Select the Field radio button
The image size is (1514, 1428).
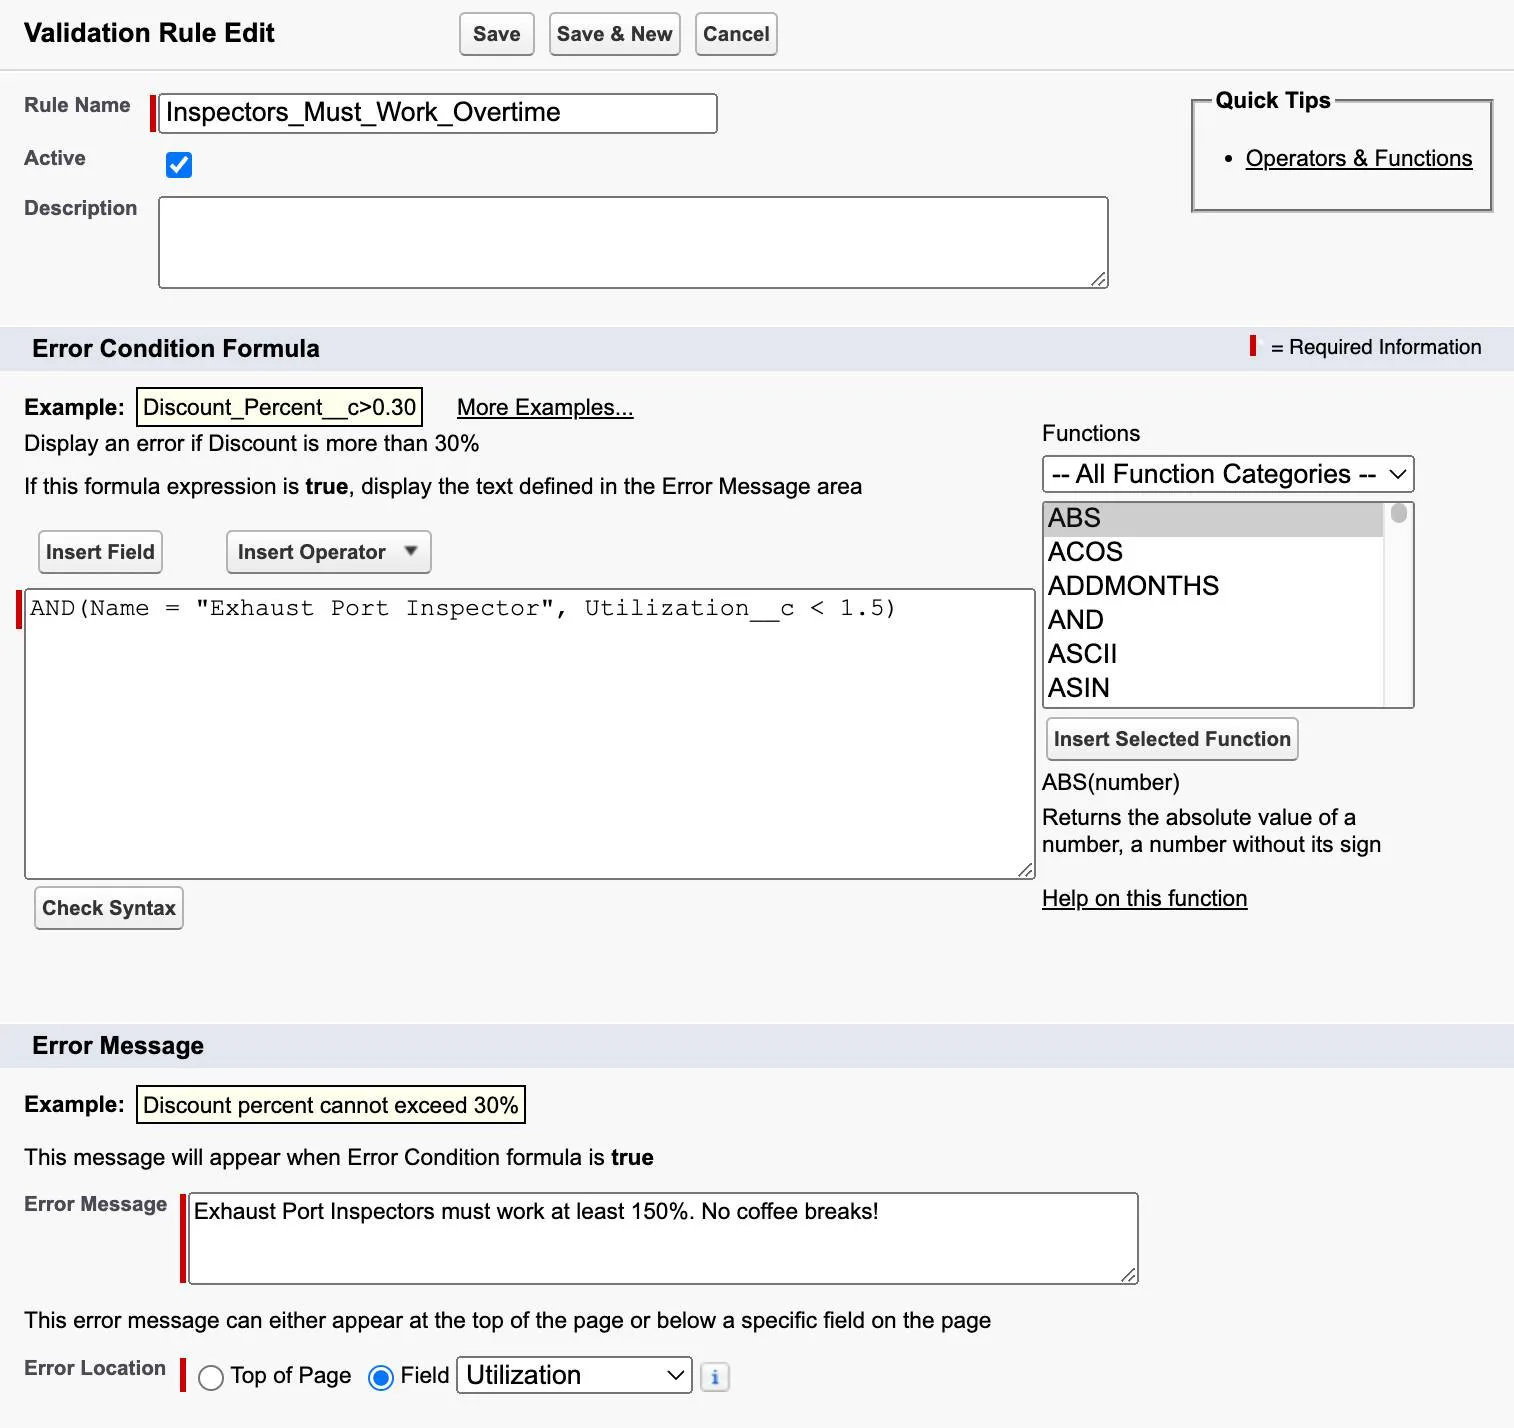[x=381, y=1378]
